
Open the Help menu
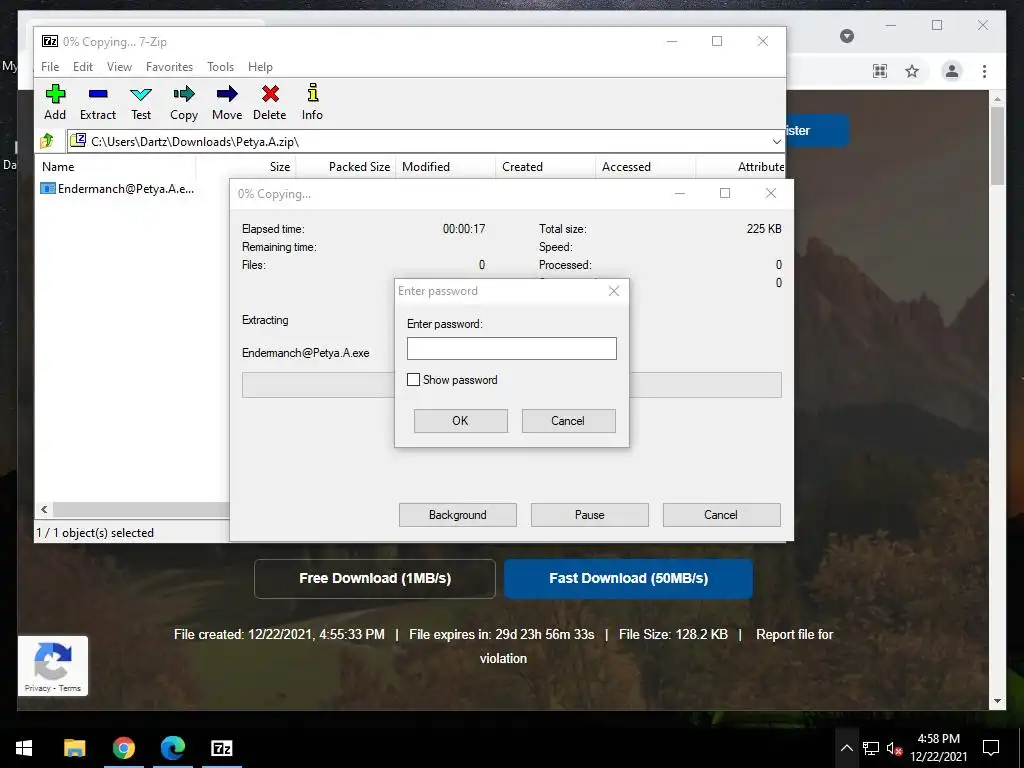pyautogui.click(x=260, y=67)
